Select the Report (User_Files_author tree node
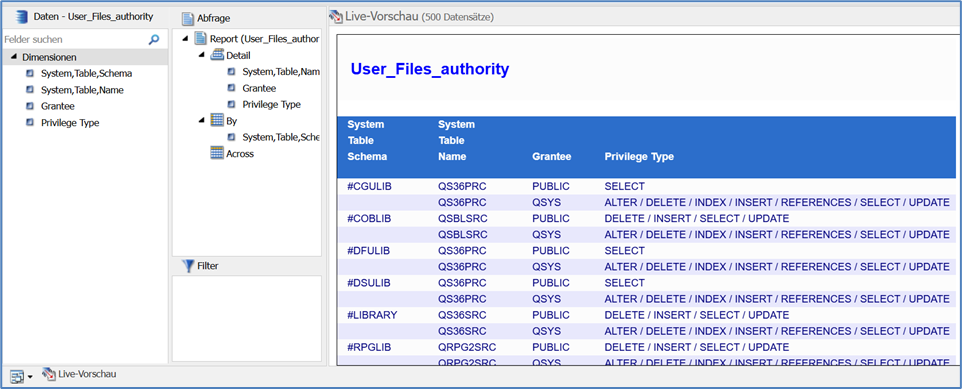Viewport: 962px width, 389px height. click(264, 39)
